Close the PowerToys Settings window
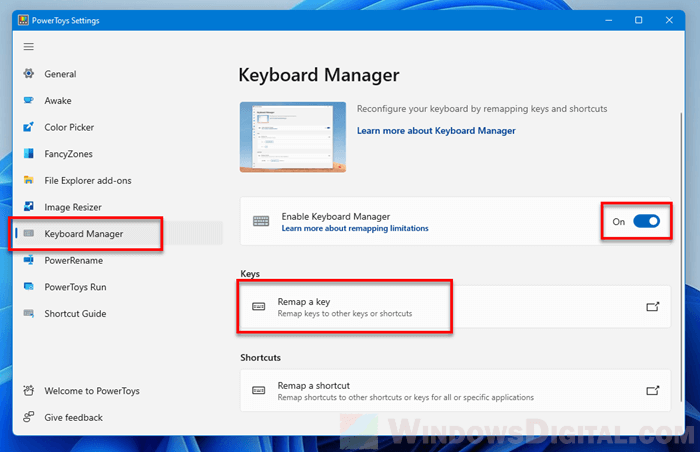Viewport: 700px width, 452px height. coord(669,21)
